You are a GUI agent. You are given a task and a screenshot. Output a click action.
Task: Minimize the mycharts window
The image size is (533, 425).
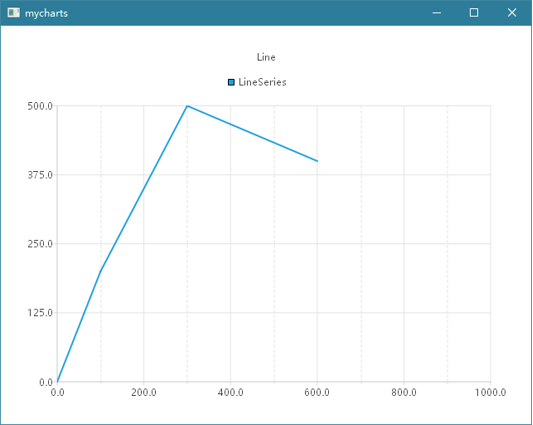tap(437, 13)
